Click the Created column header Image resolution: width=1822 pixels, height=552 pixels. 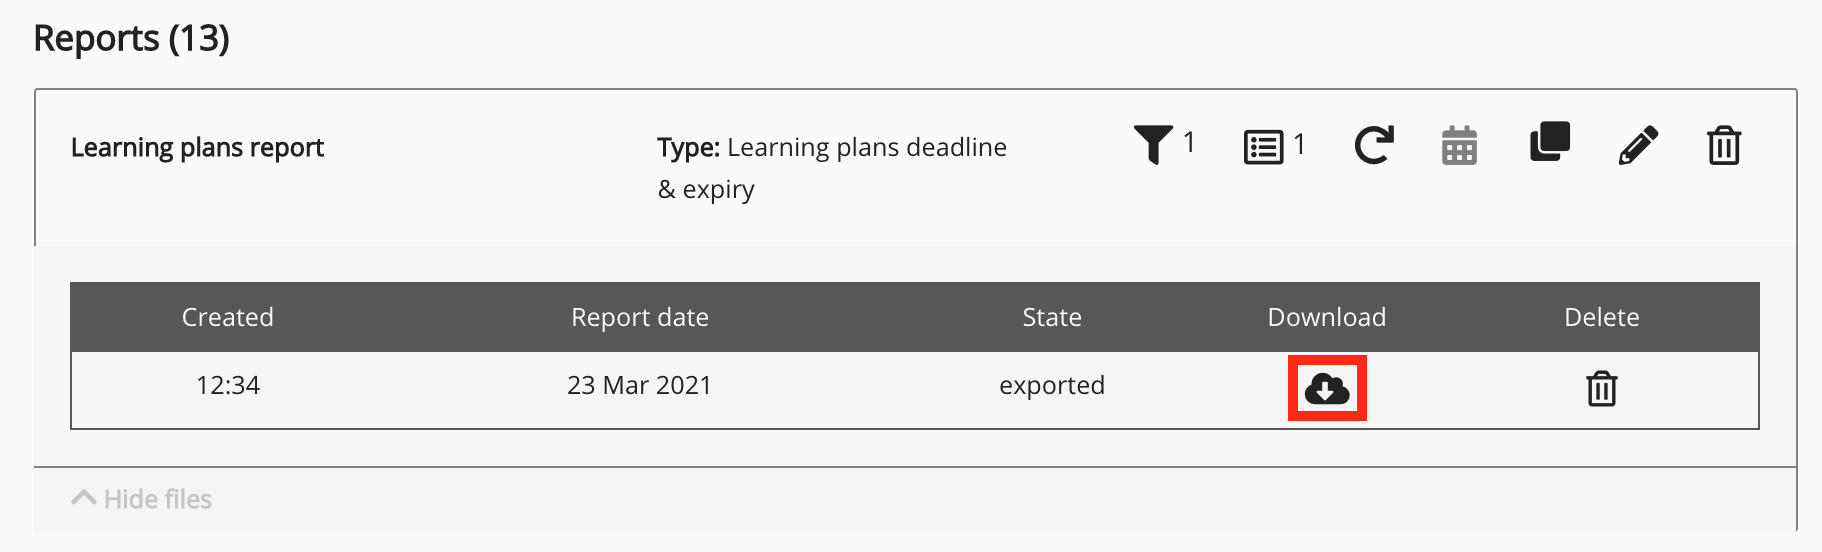click(227, 317)
